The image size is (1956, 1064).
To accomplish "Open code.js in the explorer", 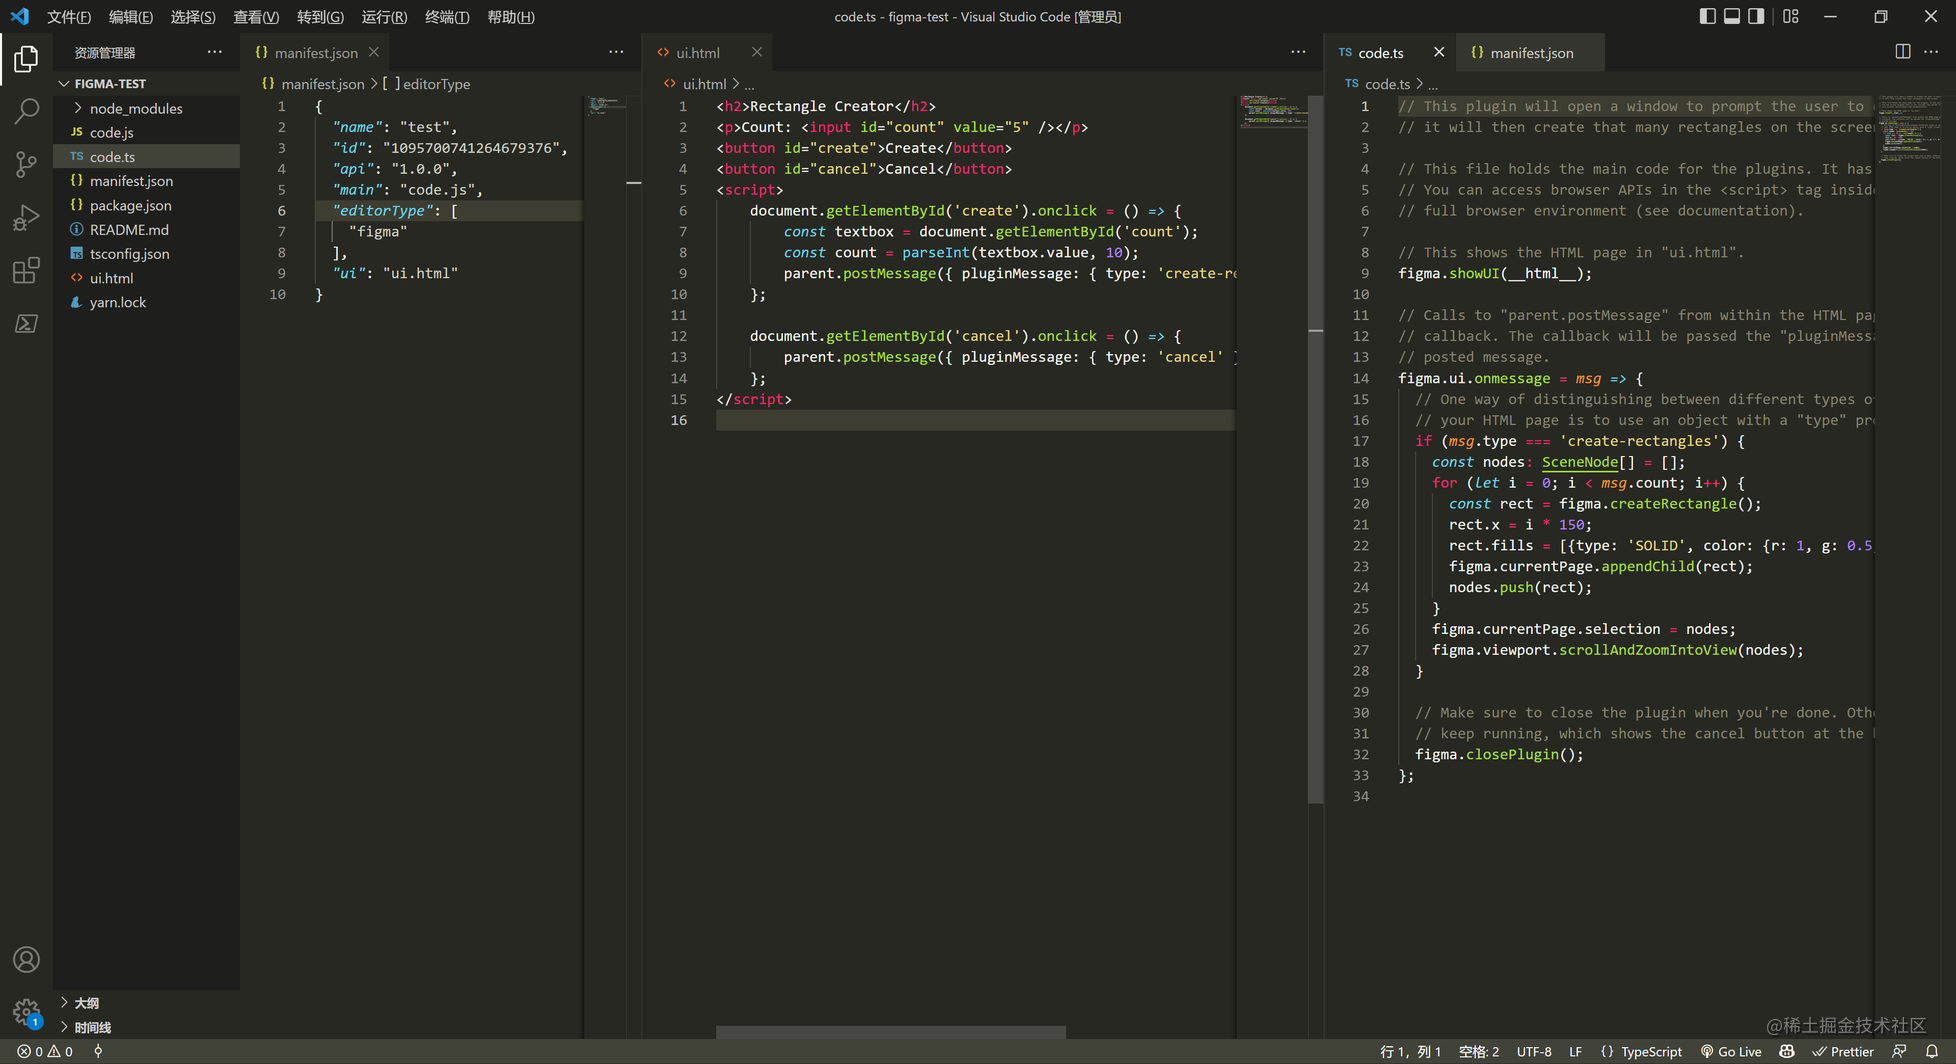I will coord(146,132).
